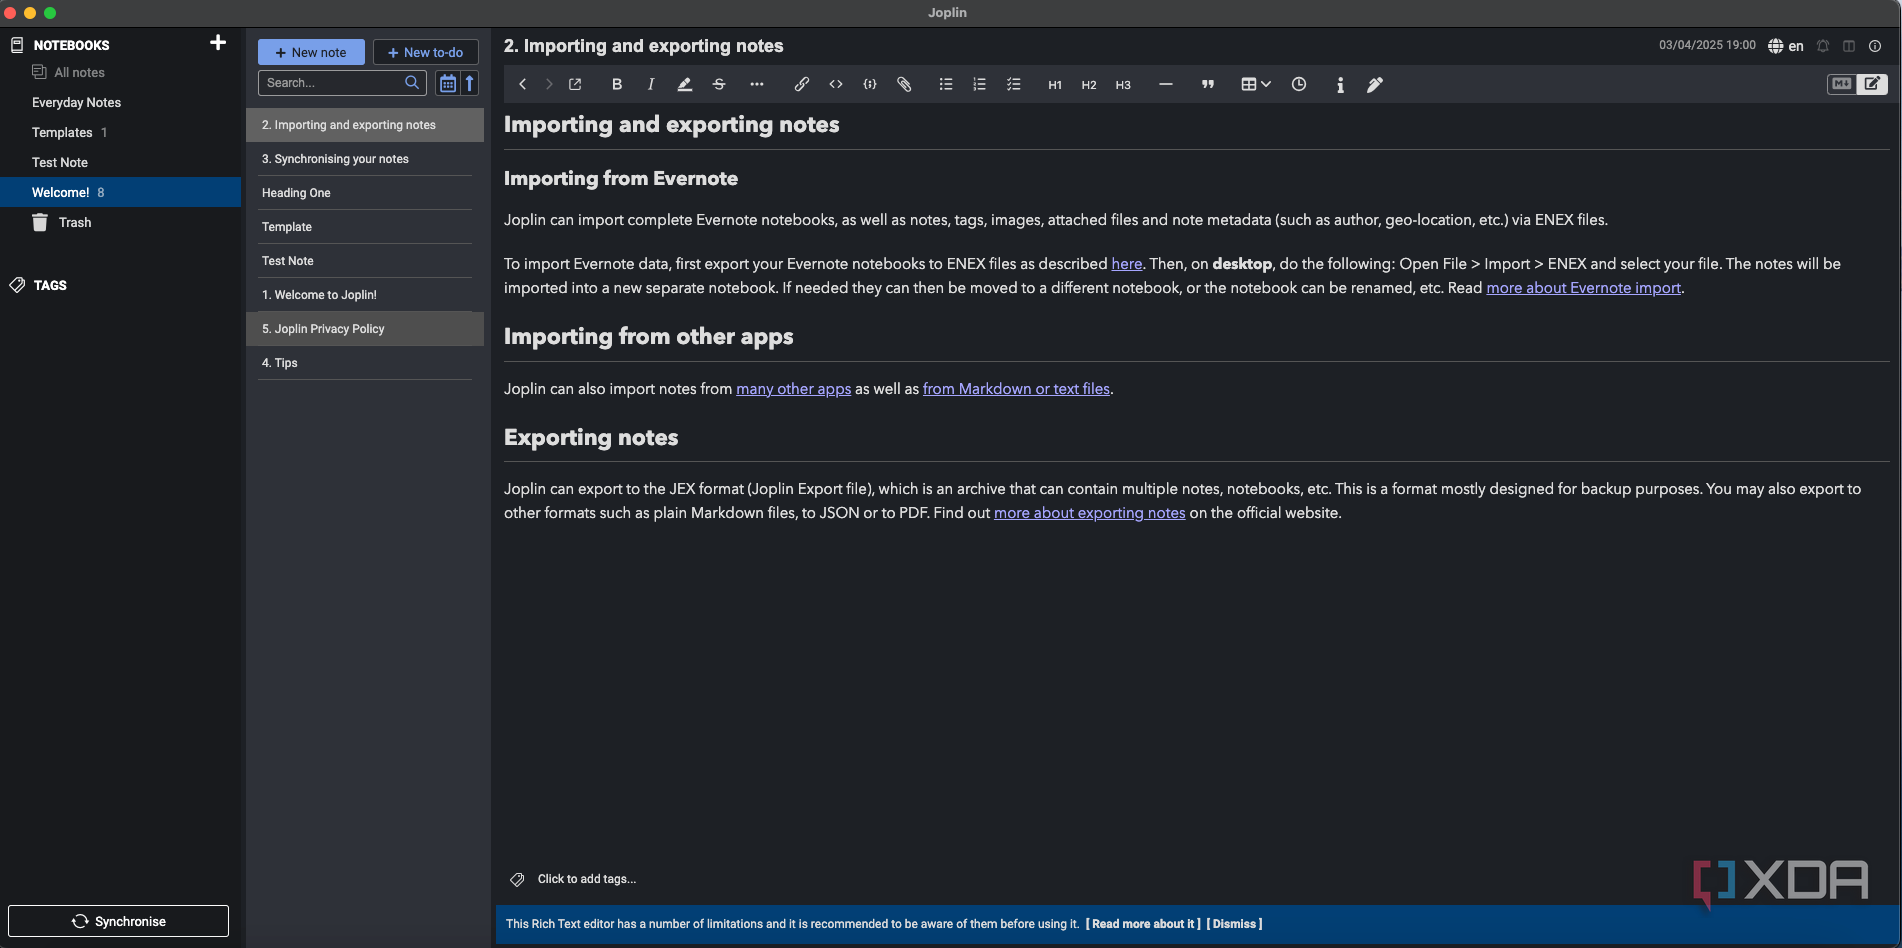The width and height of the screenshot is (1902, 948).
Task: Insert a block quote
Action: point(1208,85)
